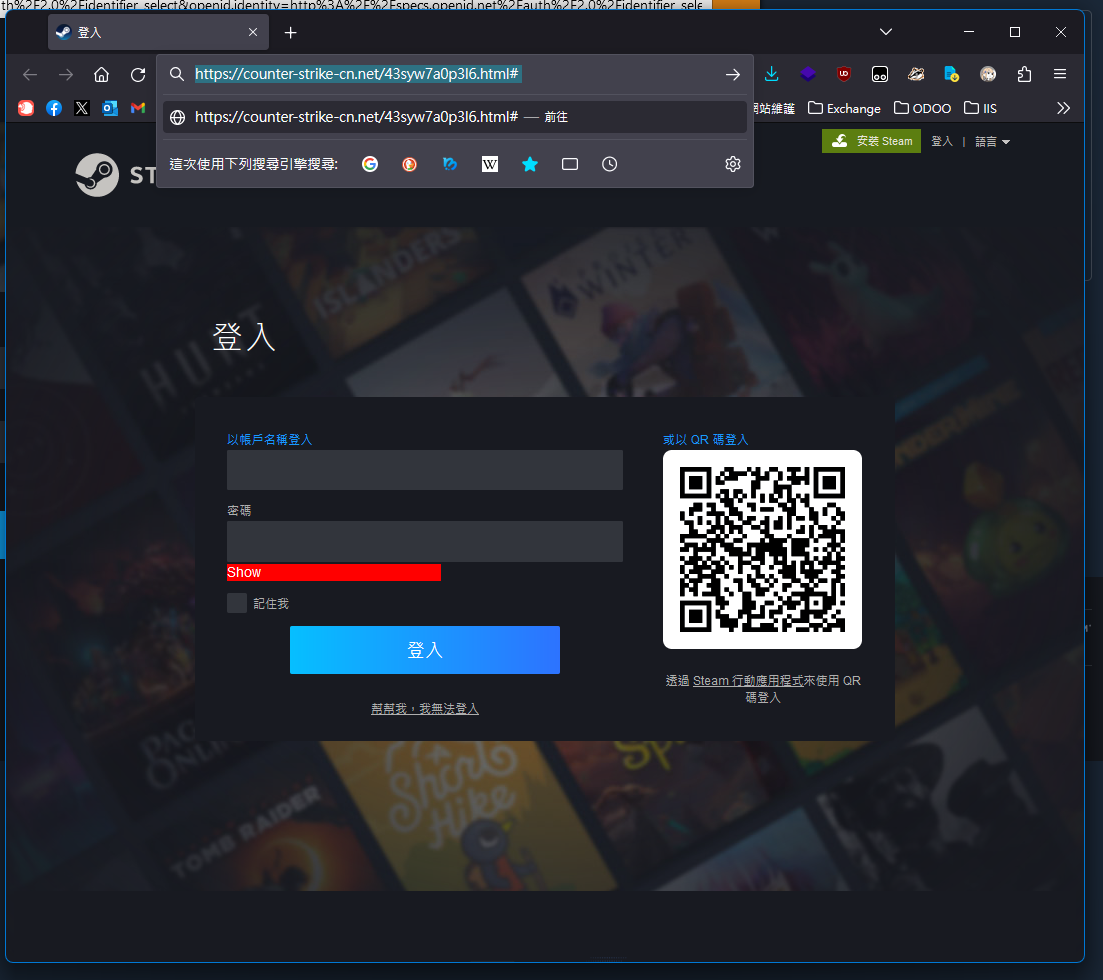
Task: Select the URL suggestion row with 前往
Action: (x=454, y=117)
